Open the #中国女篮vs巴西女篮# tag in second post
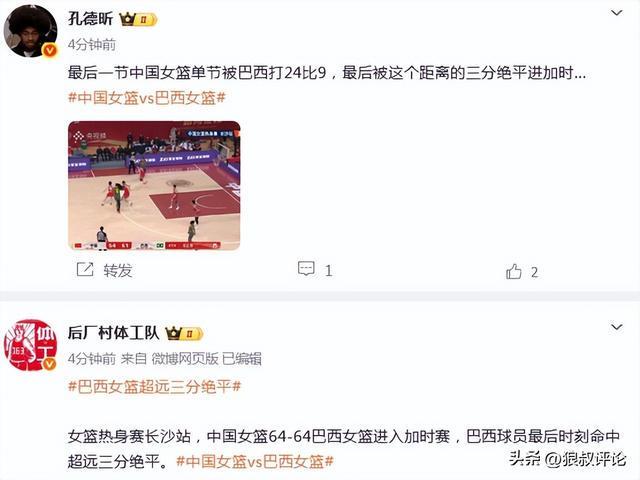The height and width of the screenshot is (480, 640). (255, 462)
